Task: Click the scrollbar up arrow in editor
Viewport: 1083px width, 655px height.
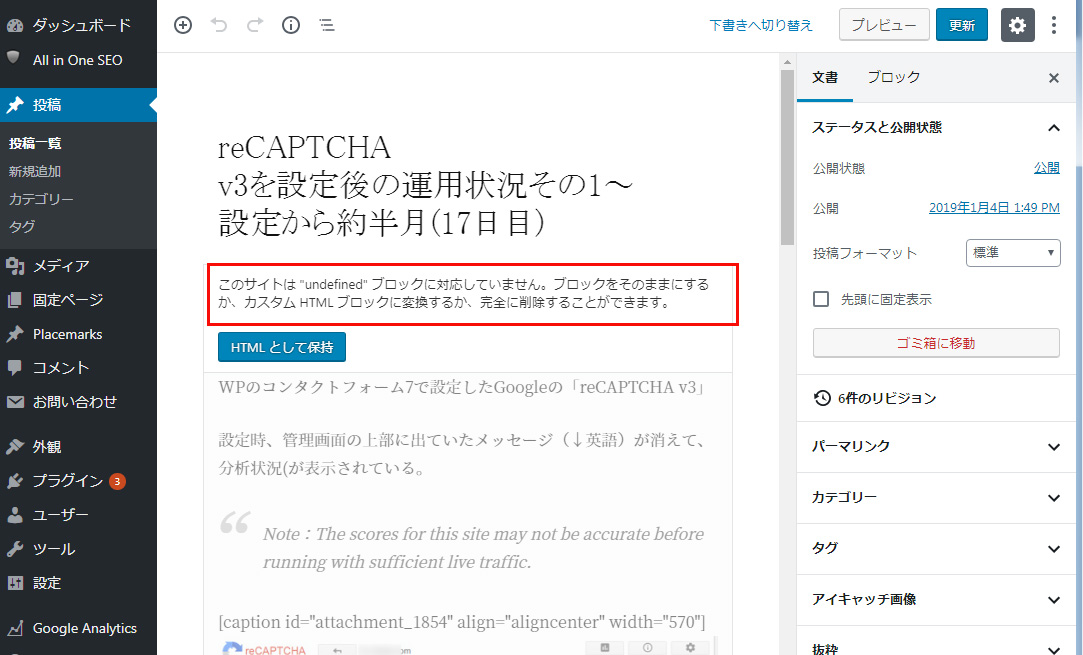Action: [x=787, y=62]
